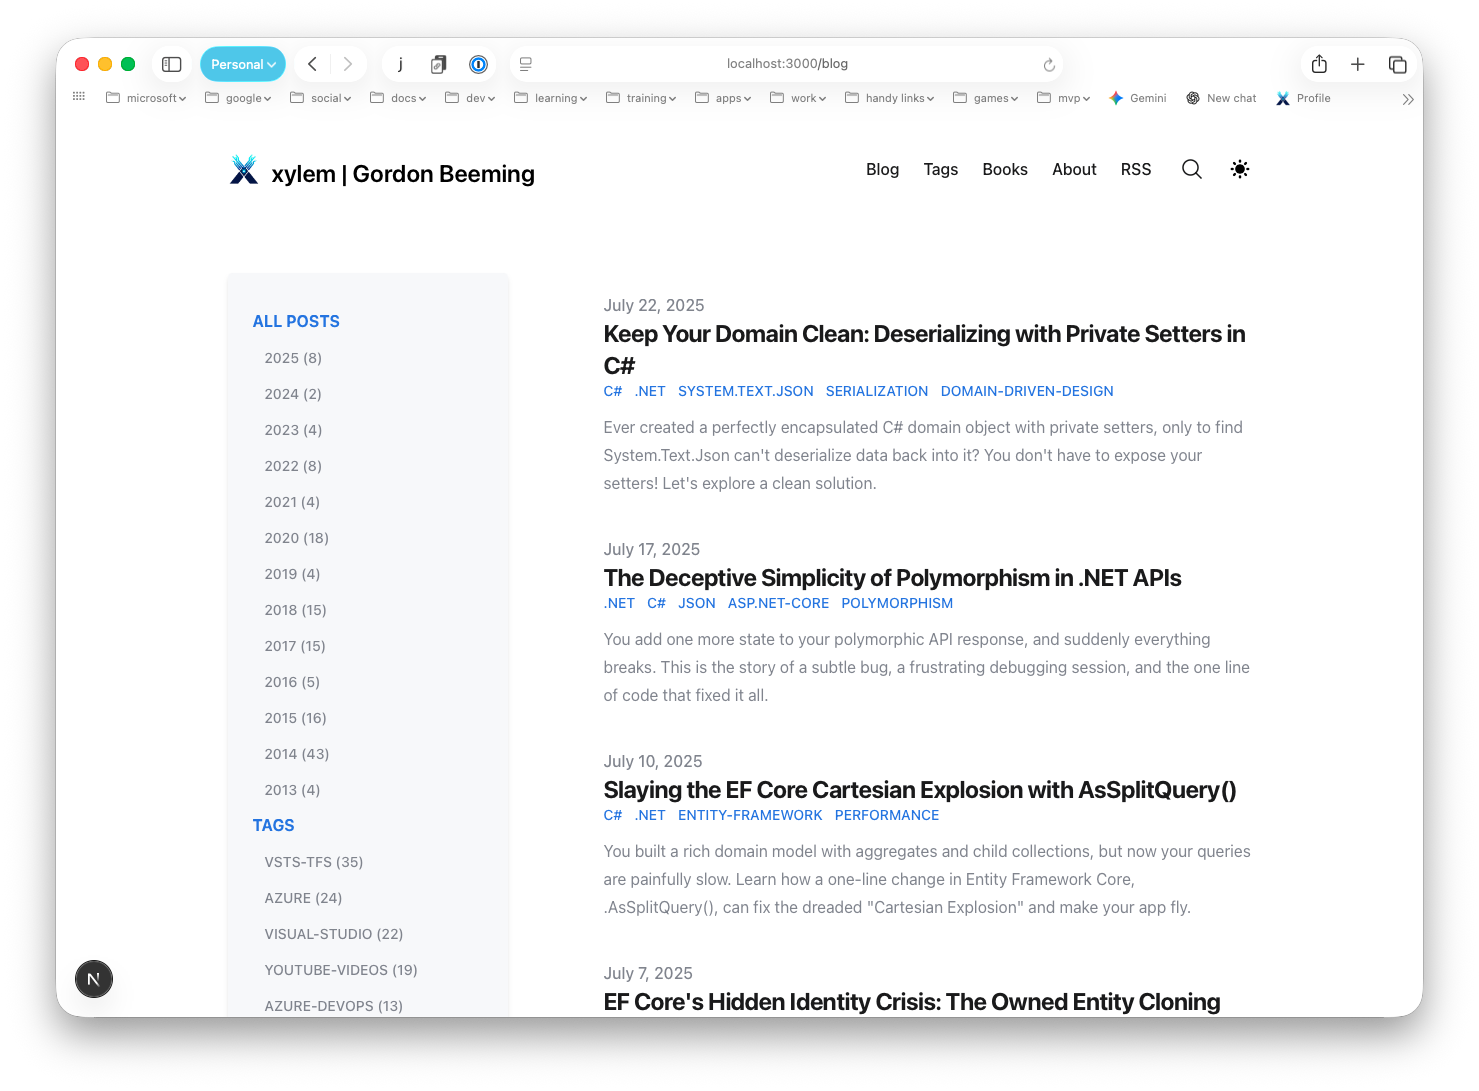Expand the social bookmarks folder
Screen dimensions: 1479x1091
pyautogui.click(x=321, y=98)
